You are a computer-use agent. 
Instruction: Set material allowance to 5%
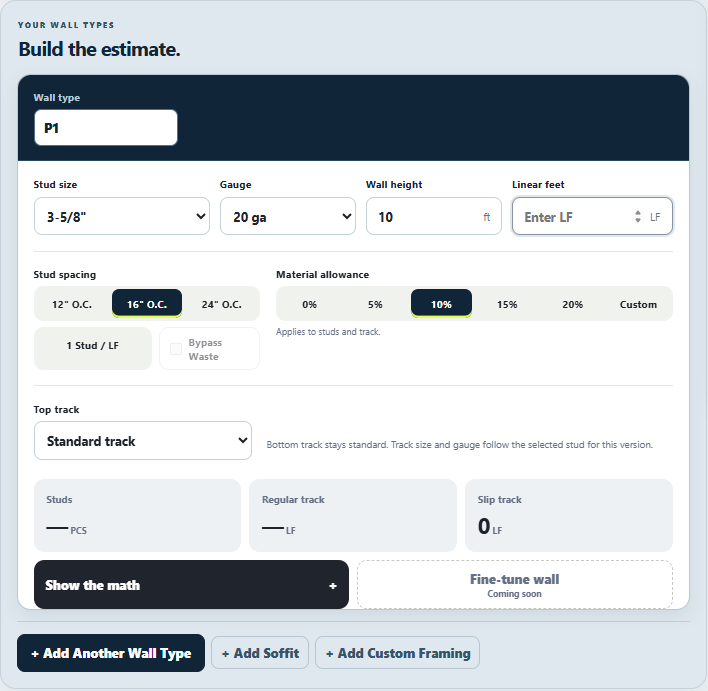(x=375, y=304)
